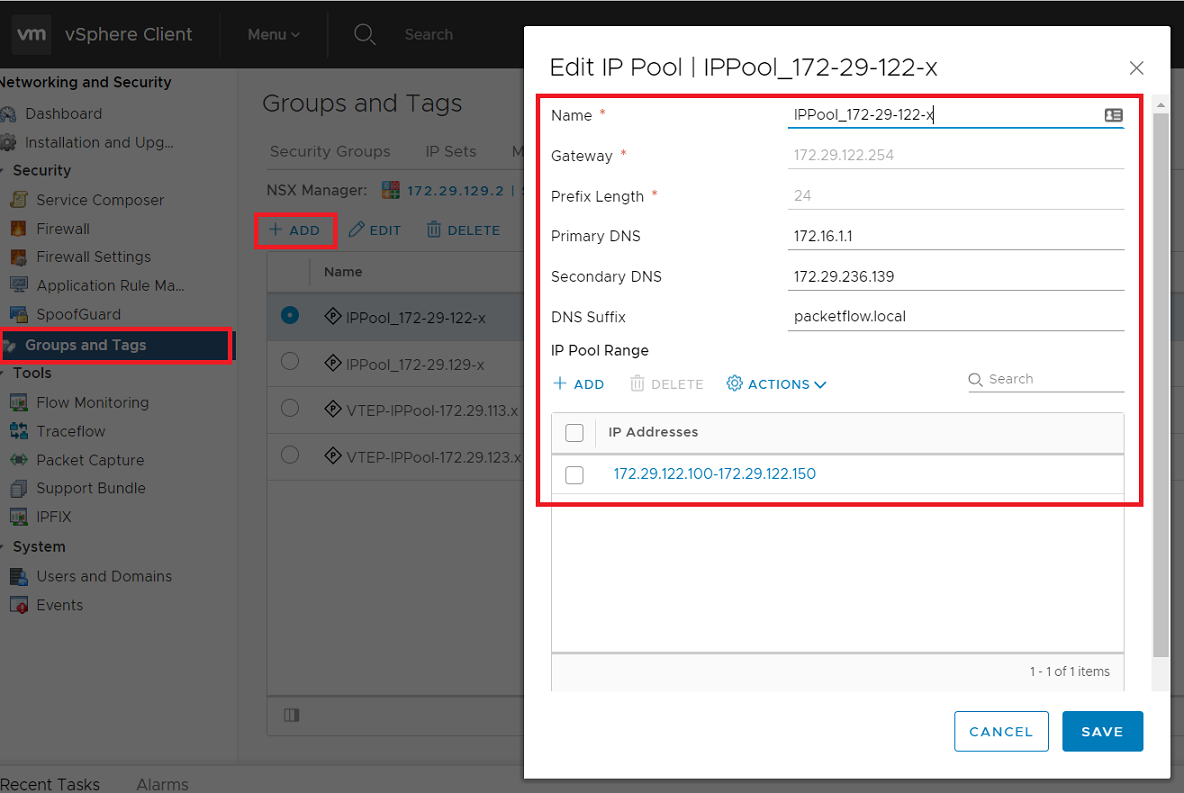1184x793 pixels.
Task: Click the Events icon
Action: tap(19, 605)
